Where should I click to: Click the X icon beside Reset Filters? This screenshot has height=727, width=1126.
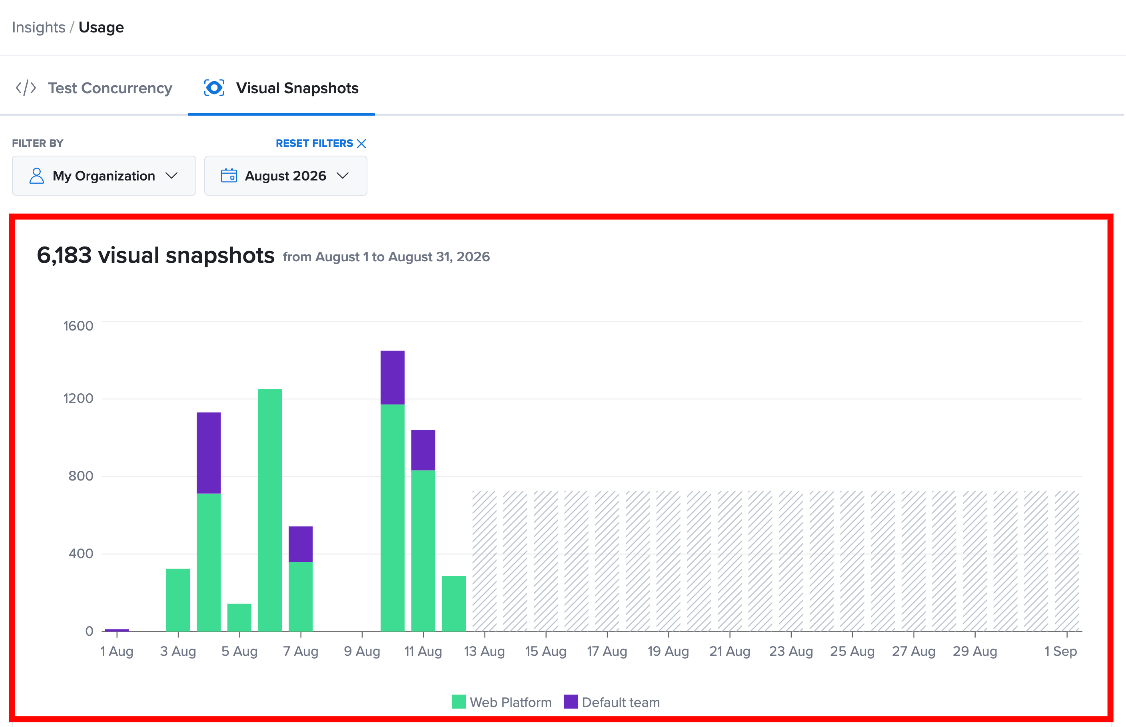tap(361, 144)
